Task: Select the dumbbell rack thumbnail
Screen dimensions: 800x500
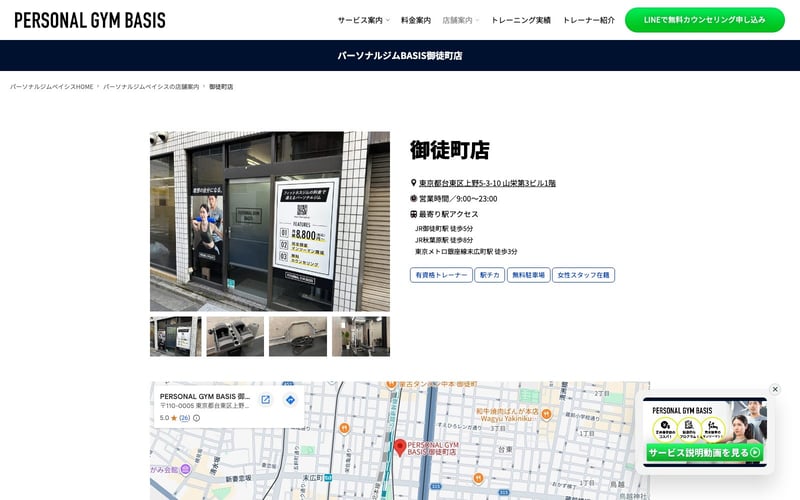Action: click(235, 336)
